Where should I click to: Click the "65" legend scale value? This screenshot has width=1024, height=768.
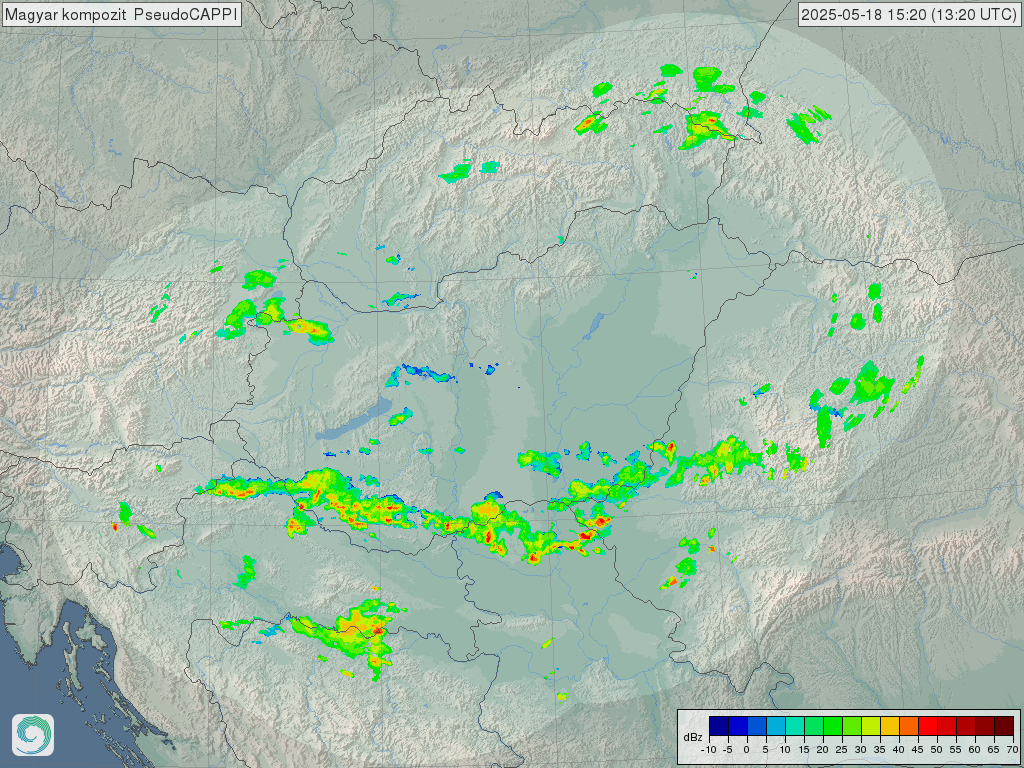coord(993,750)
